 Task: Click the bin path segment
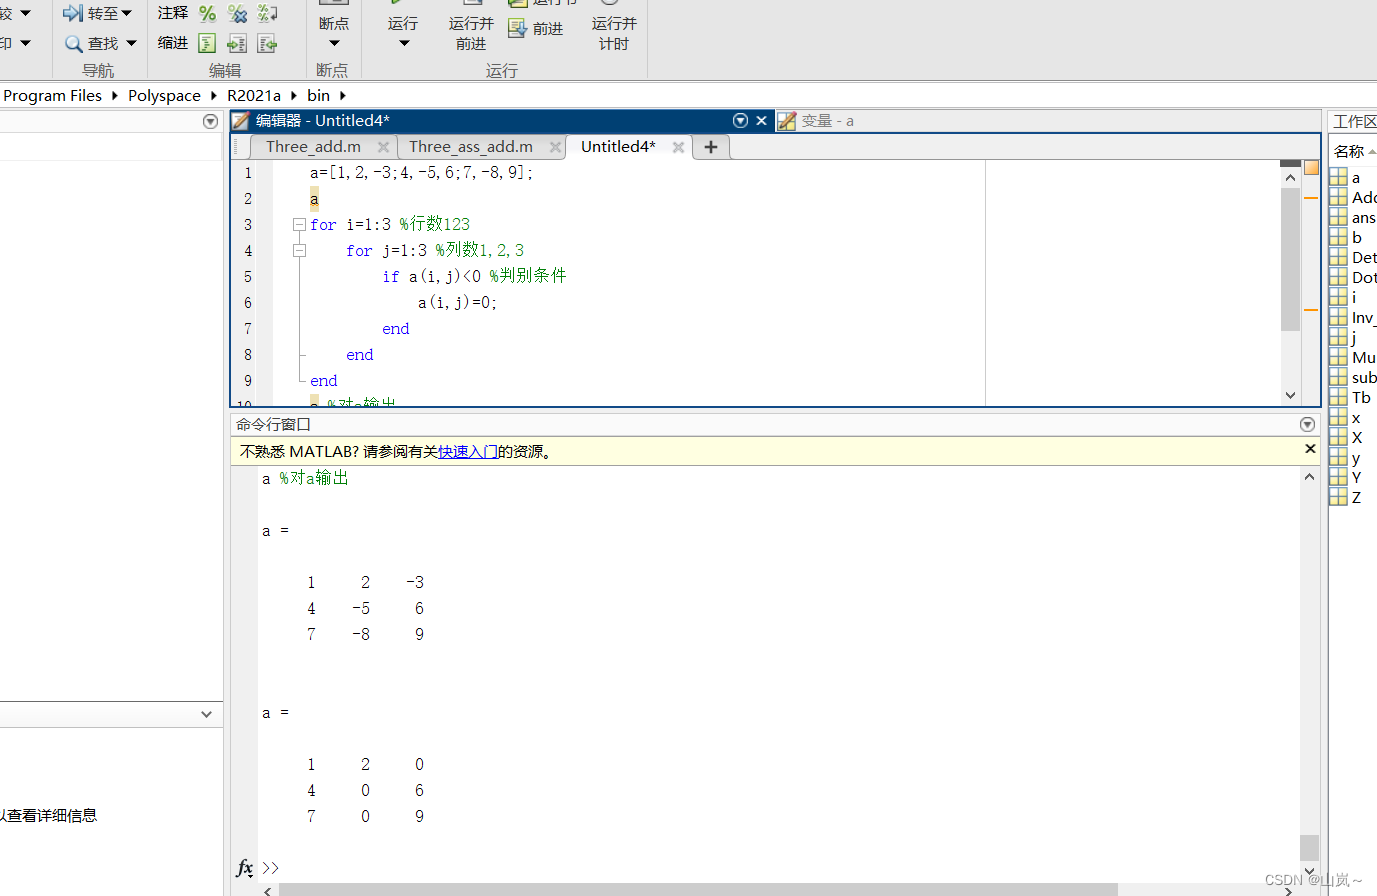tap(318, 95)
